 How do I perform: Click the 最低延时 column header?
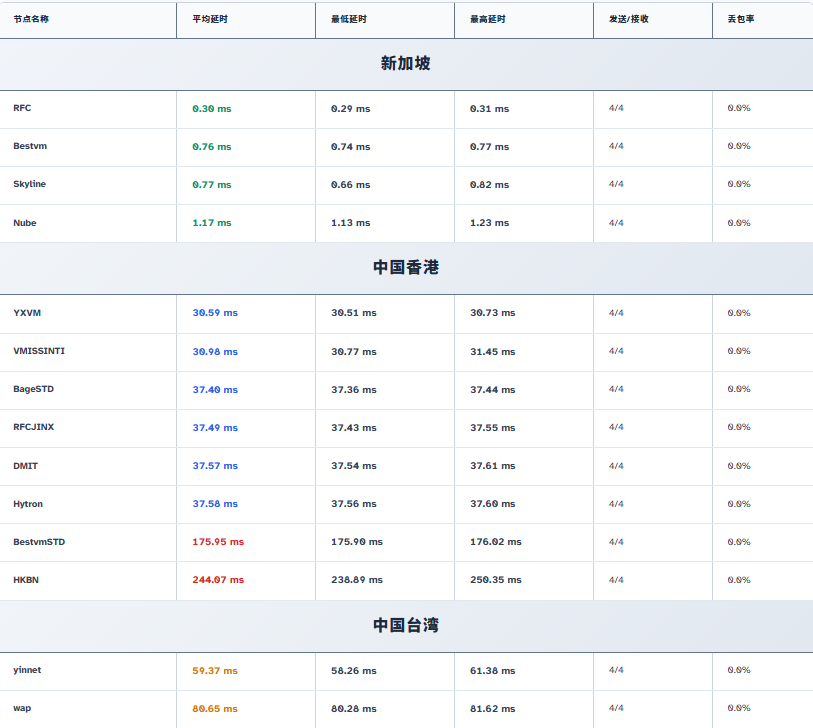click(348, 19)
